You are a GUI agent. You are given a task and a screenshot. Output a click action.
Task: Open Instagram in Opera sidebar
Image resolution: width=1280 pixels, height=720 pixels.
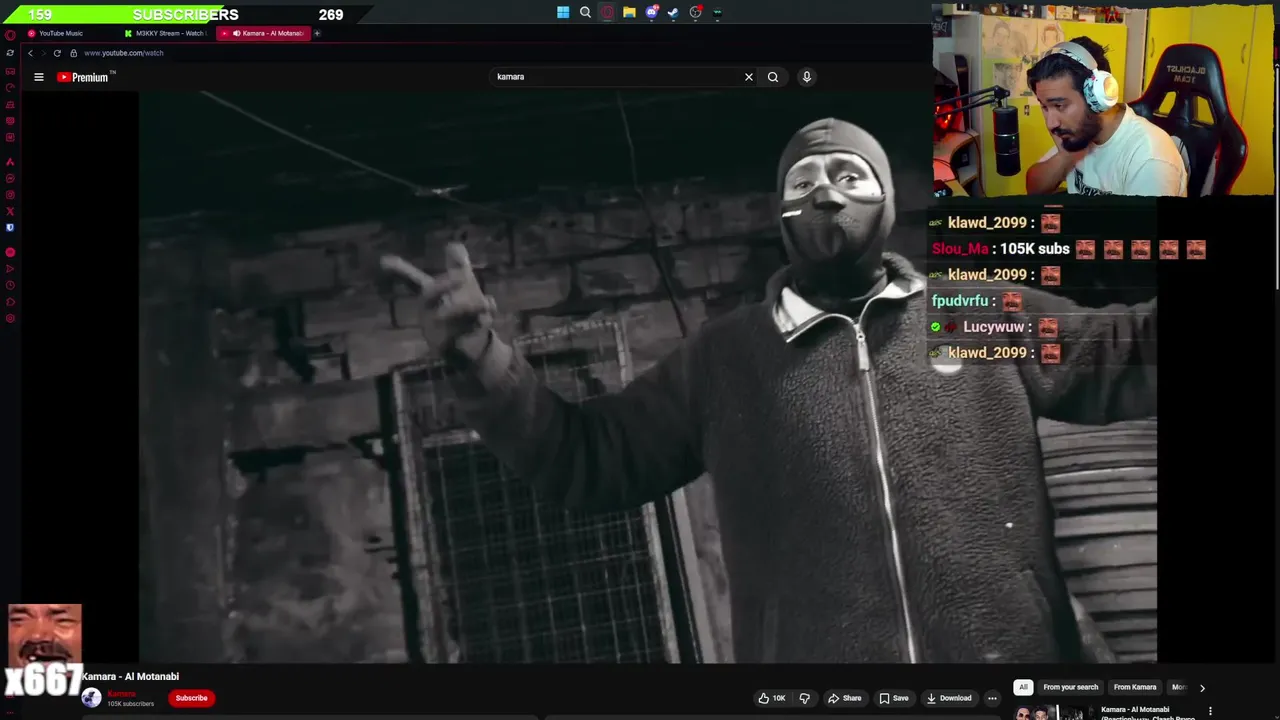click(x=10, y=195)
